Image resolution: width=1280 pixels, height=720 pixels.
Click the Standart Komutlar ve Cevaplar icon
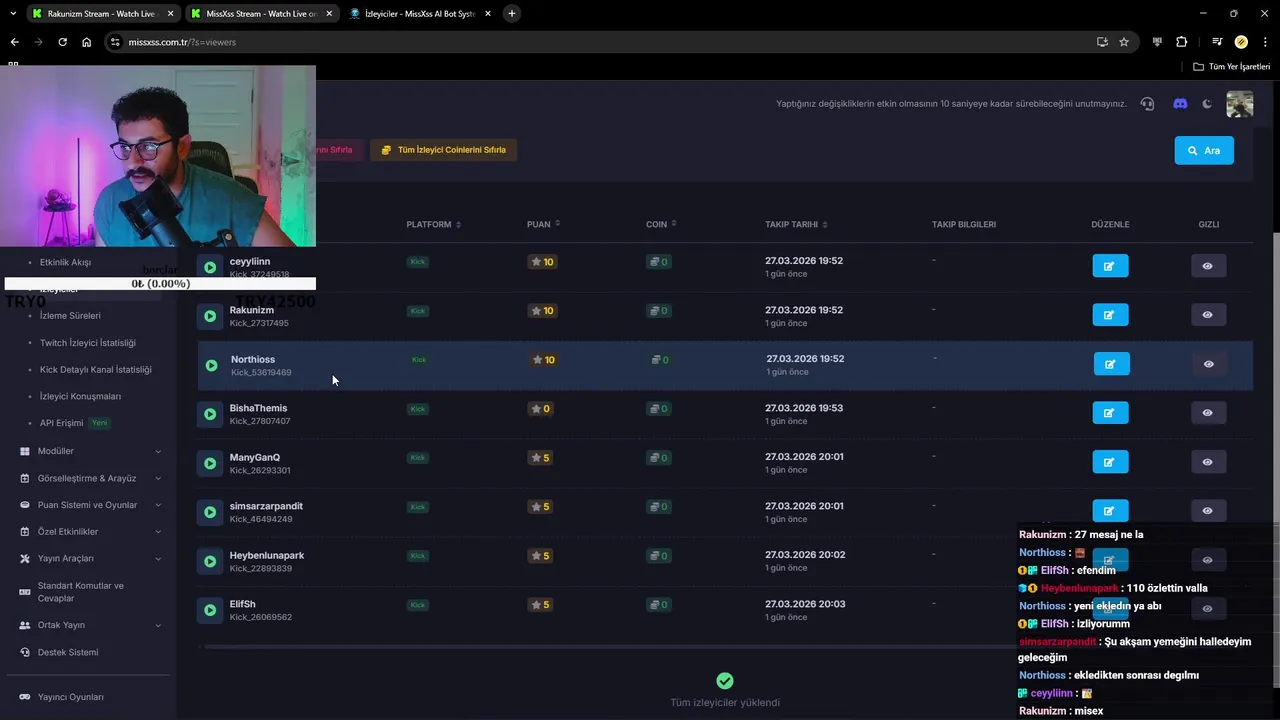coord(25,592)
